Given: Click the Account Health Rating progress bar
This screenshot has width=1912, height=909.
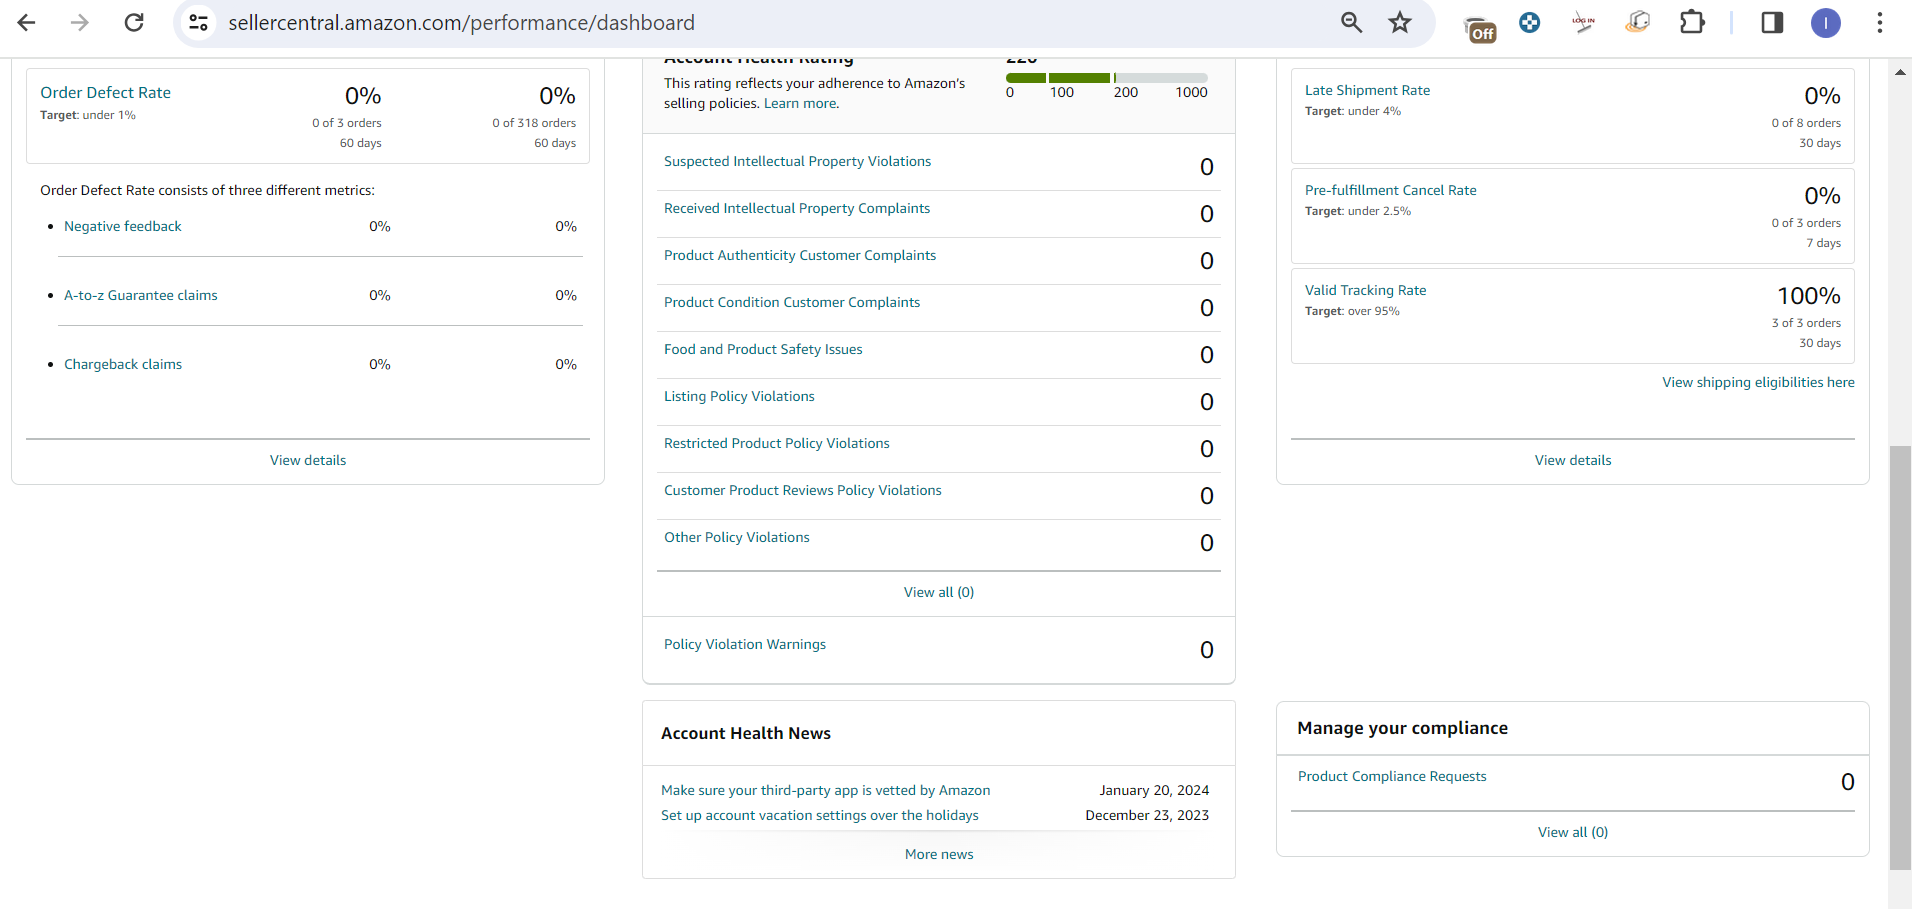Looking at the screenshot, I should tap(1107, 77).
